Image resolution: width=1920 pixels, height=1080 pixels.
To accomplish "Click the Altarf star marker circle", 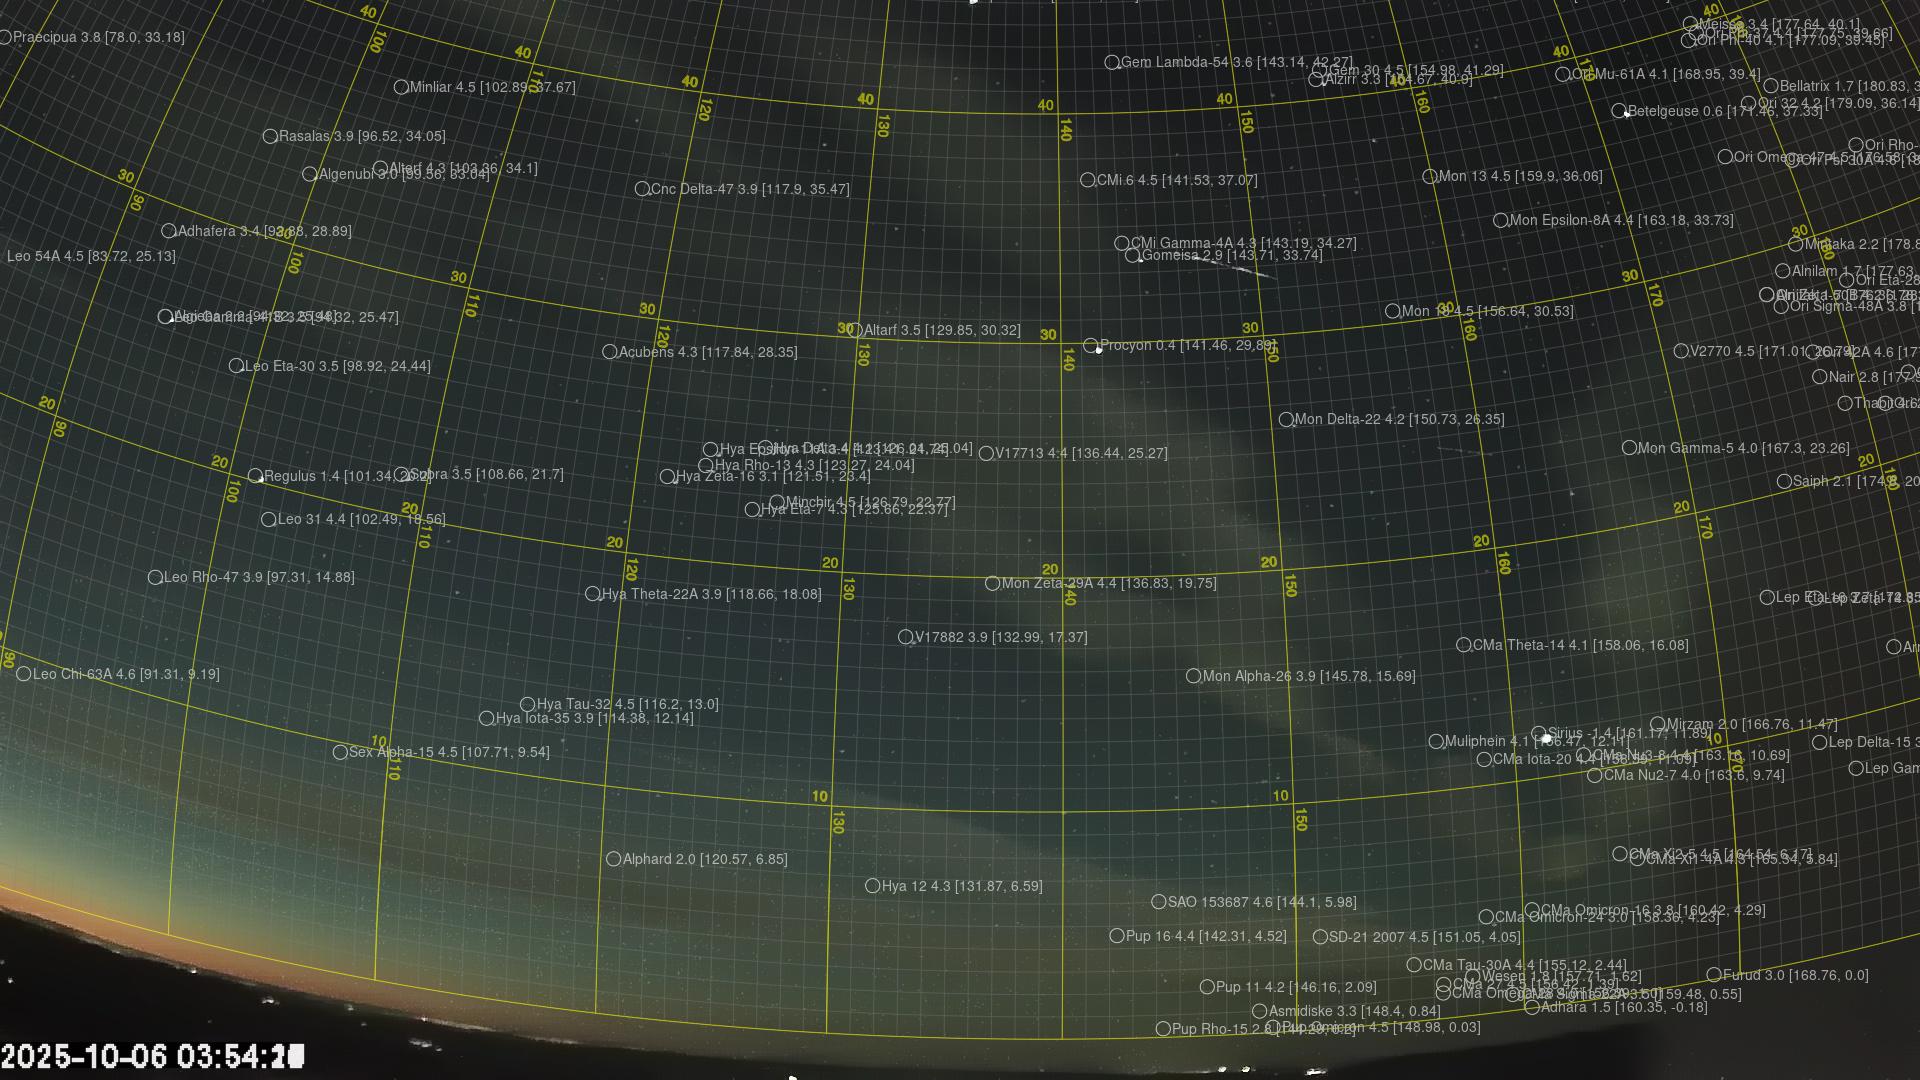I will coord(854,330).
